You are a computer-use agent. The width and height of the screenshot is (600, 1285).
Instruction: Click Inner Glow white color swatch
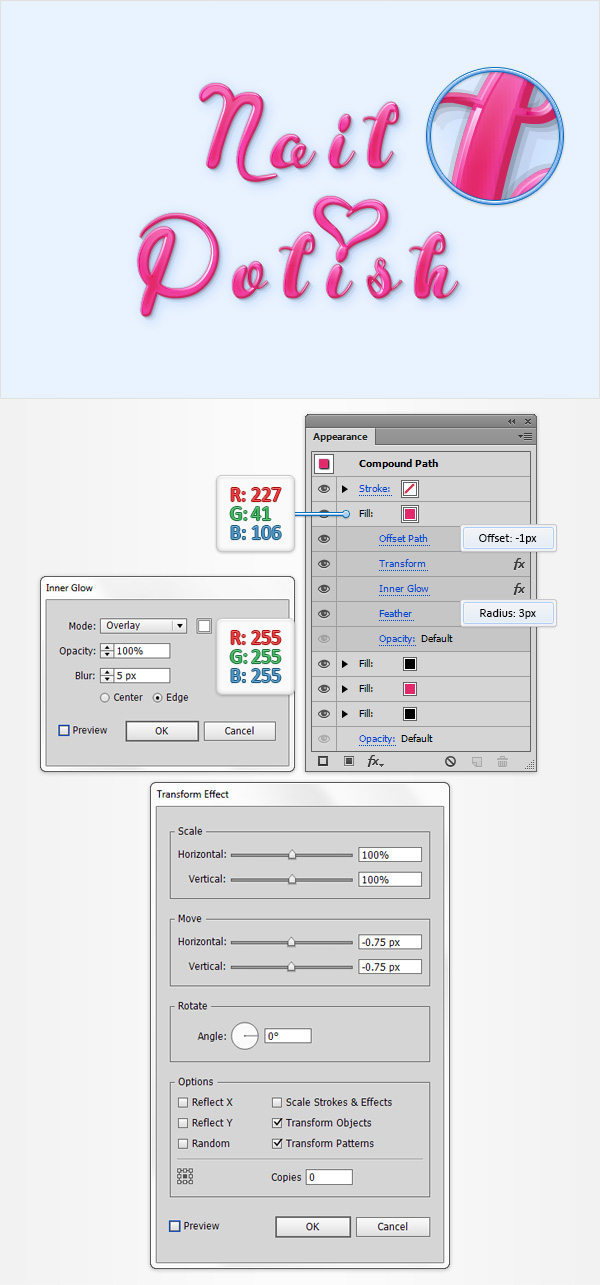click(204, 626)
